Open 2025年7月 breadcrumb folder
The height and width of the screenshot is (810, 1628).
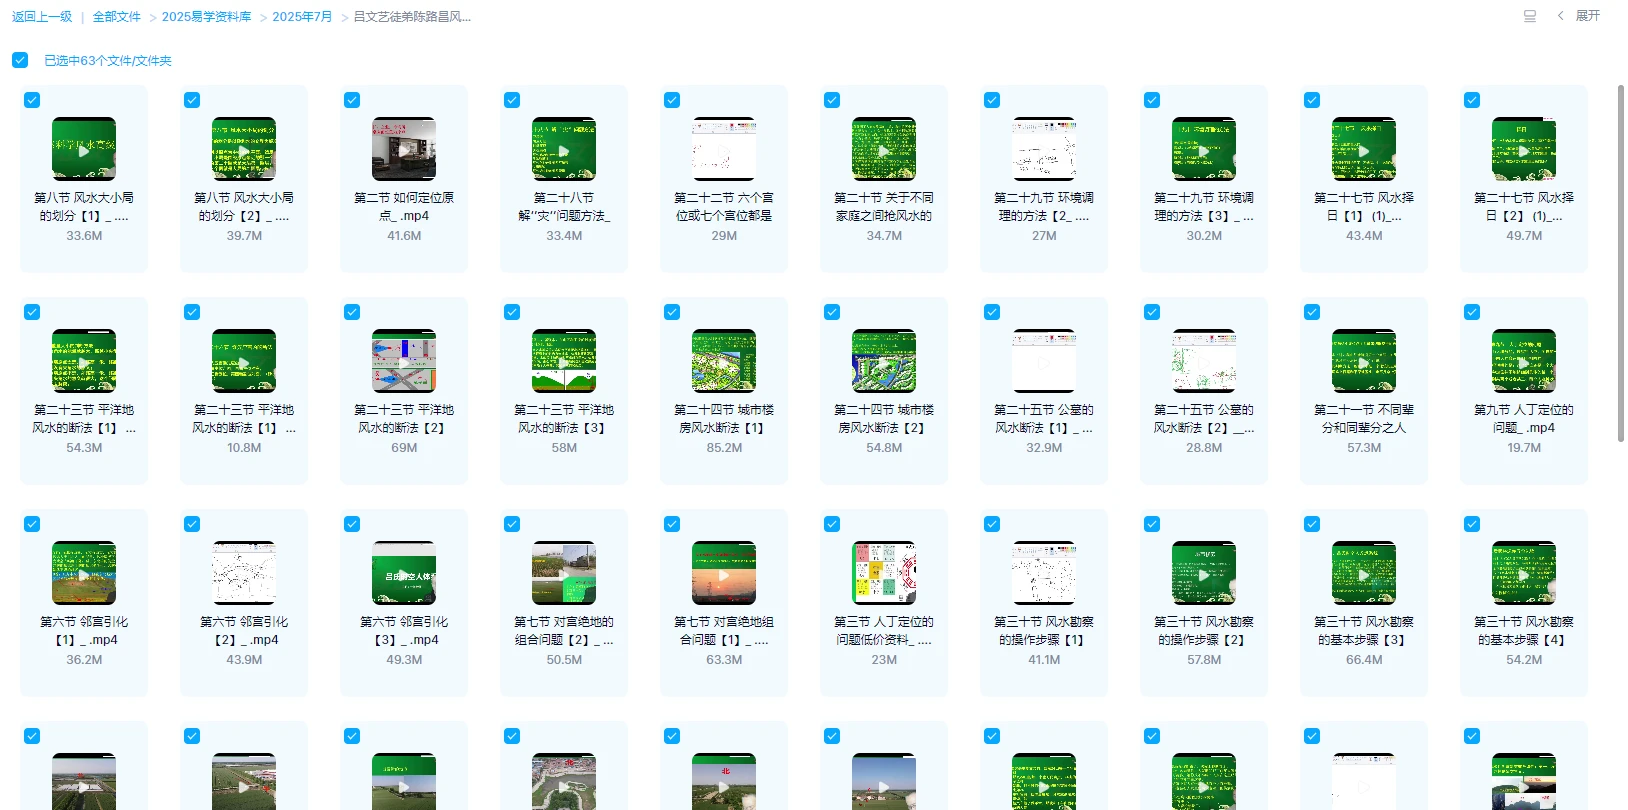click(x=302, y=17)
